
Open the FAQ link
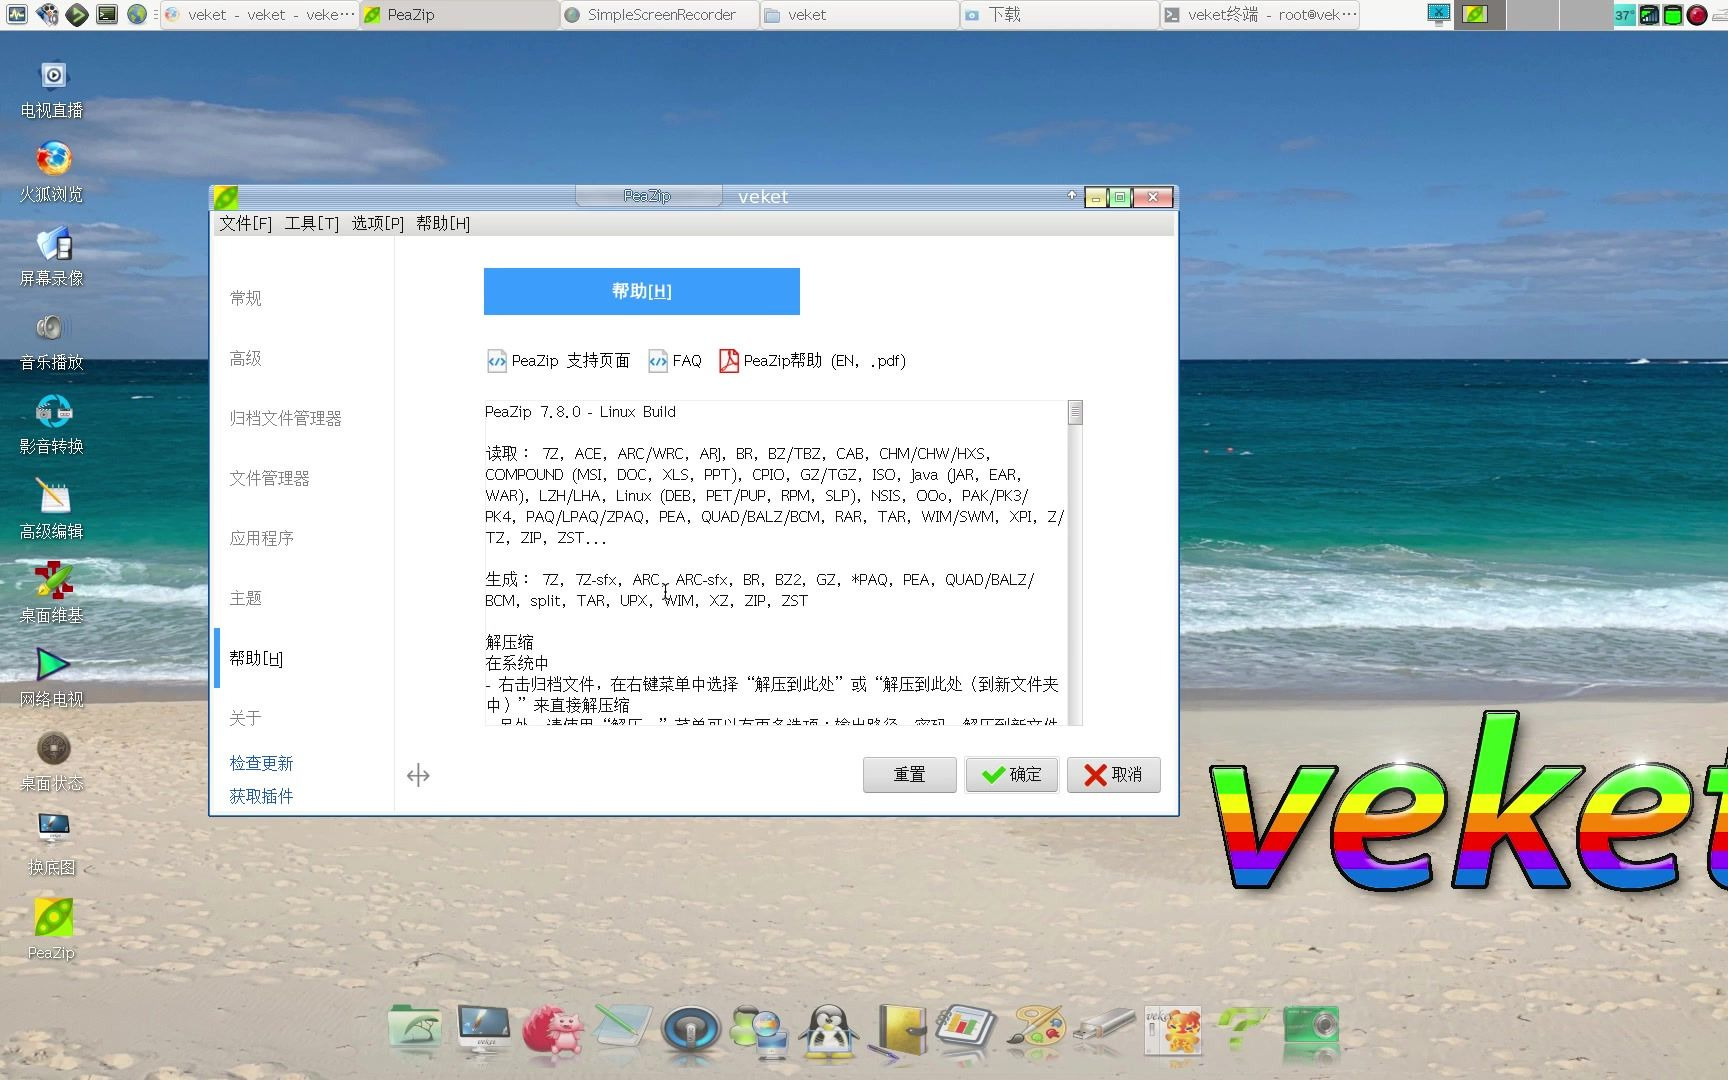tap(675, 361)
